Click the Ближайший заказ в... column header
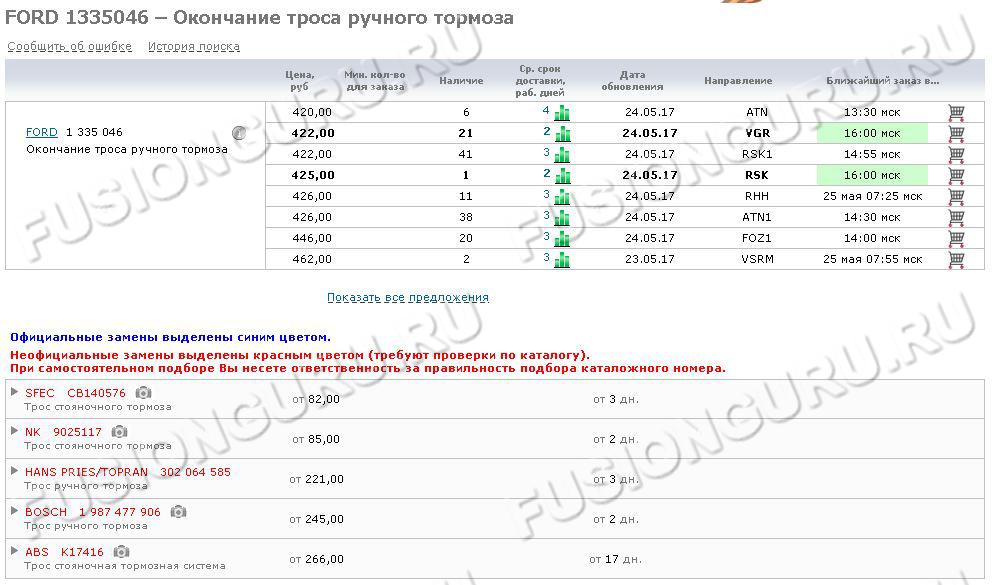The height and width of the screenshot is (585, 994). click(x=882, y=80)
